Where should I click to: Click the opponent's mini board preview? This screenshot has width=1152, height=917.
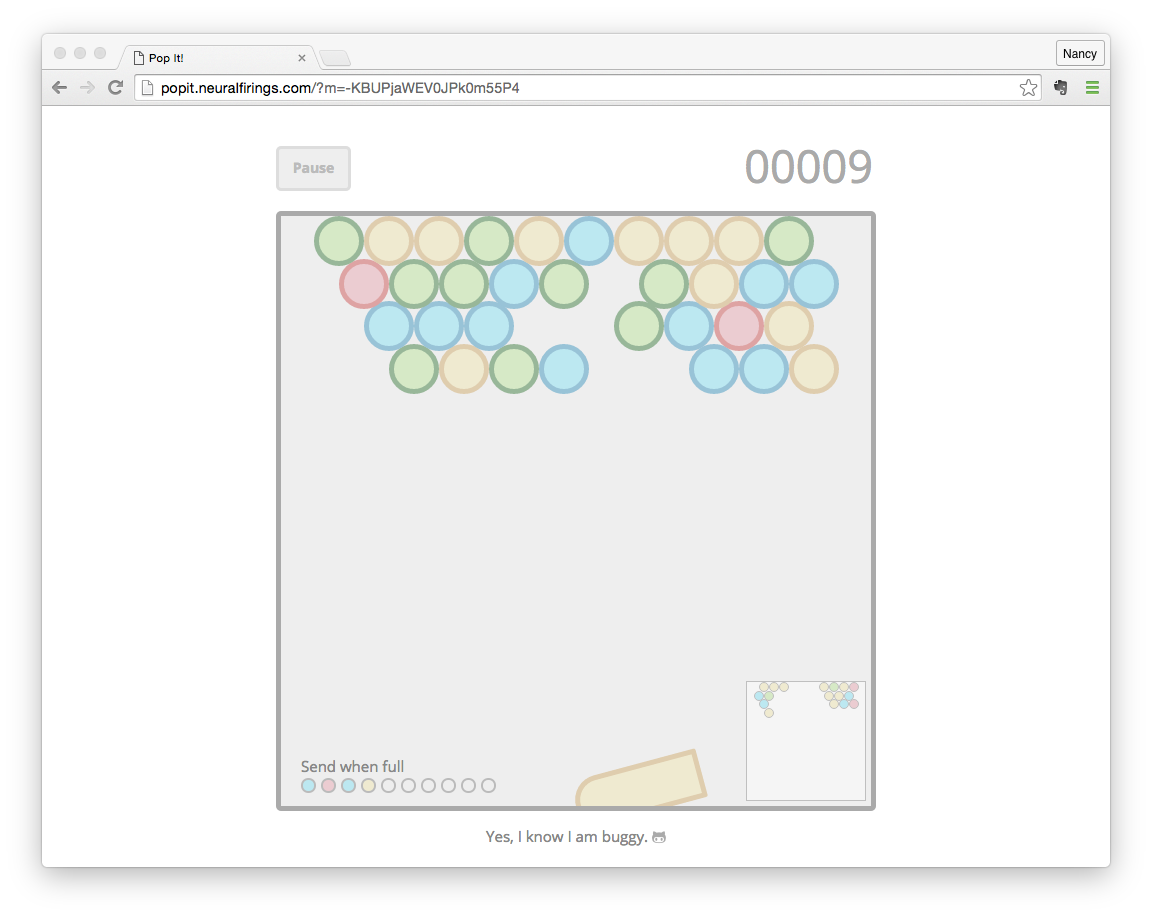pyautogui.click(x=805, y=741)
